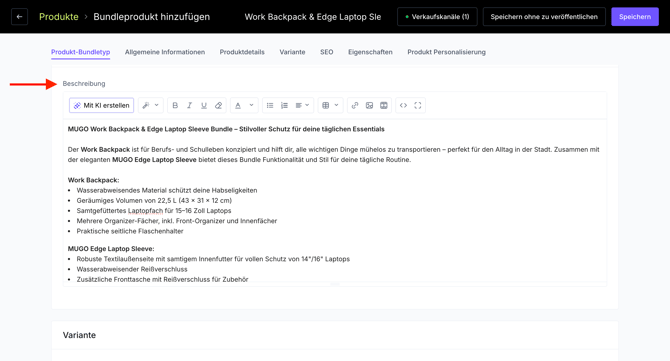Open the Produkt Personalisierung tab
Screen dimensions: 670x361
[x=446, y=52]
